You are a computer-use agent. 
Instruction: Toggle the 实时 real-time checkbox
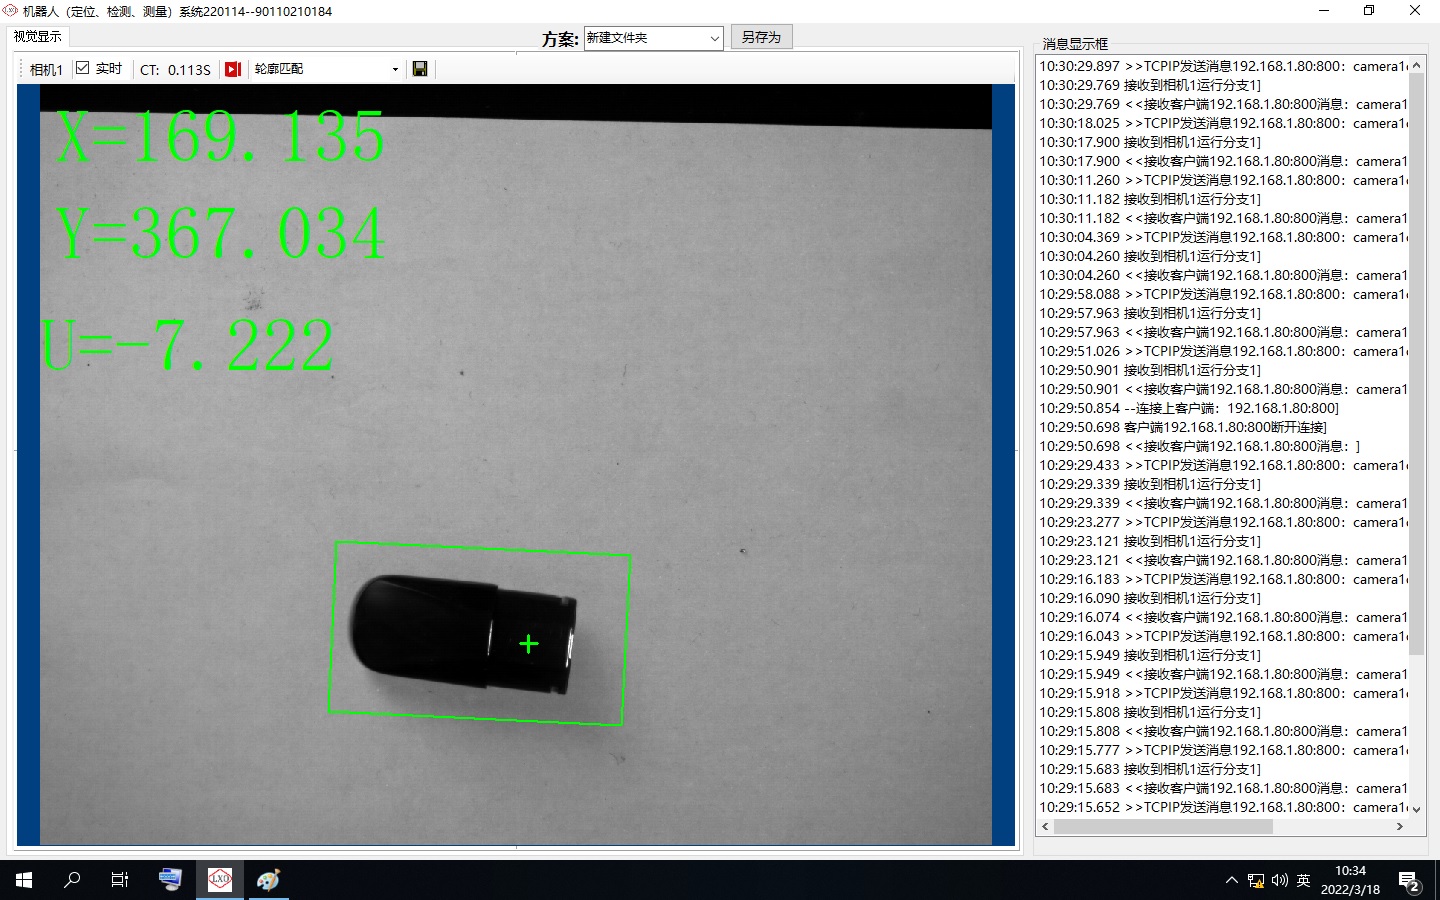click(83, 68)
